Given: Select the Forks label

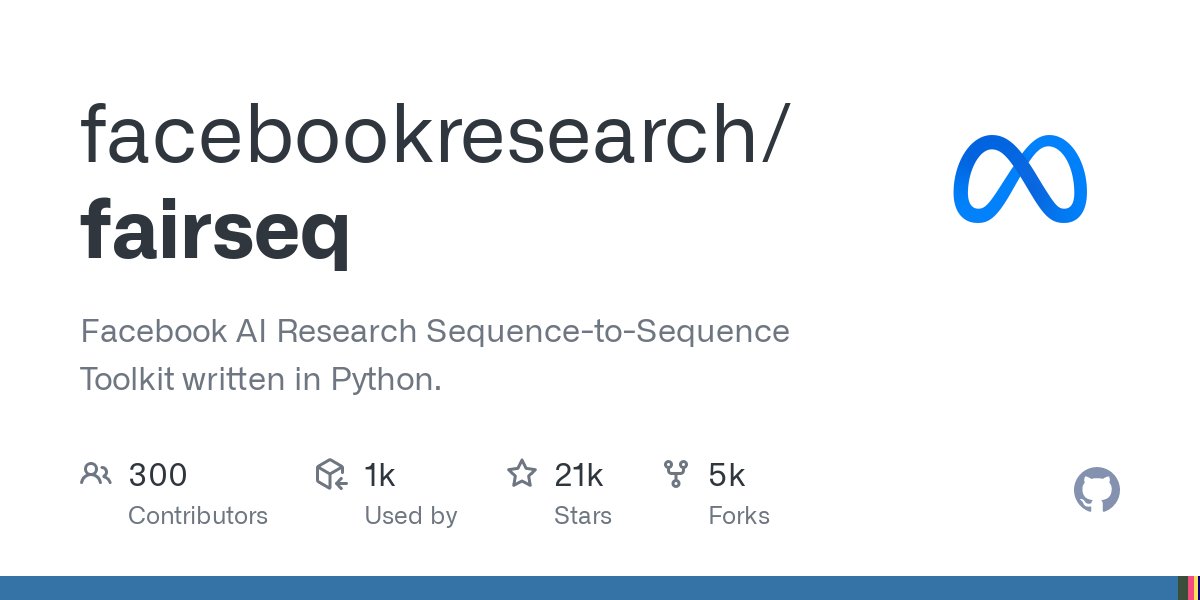Looking at the screenshot, I should tap(738, 516).
